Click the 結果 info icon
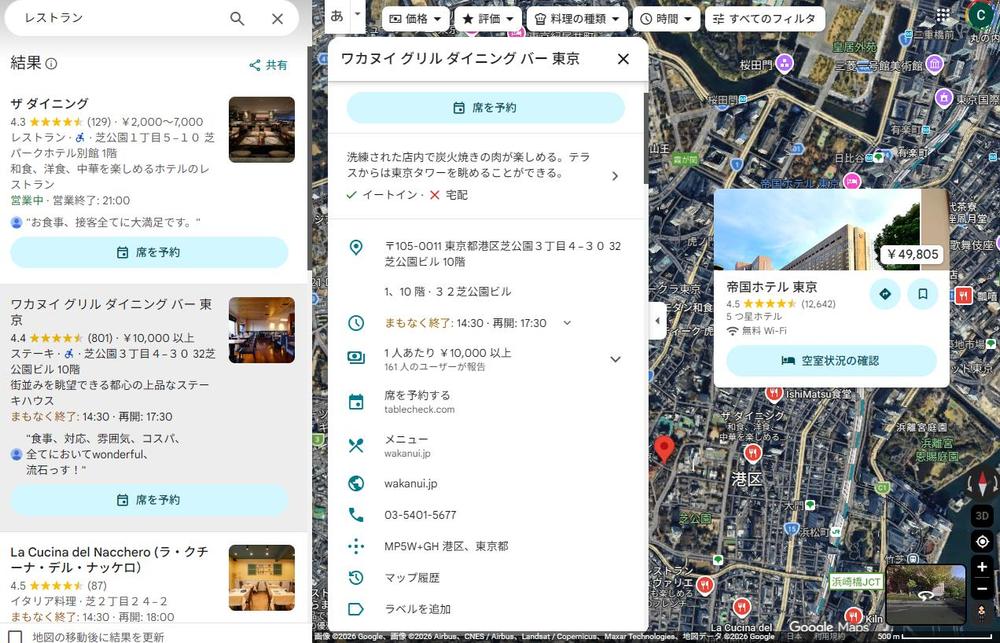Image resolution: width=1000 pixels, height=643 pixels. pyautogui.click(x=52, y=64)
